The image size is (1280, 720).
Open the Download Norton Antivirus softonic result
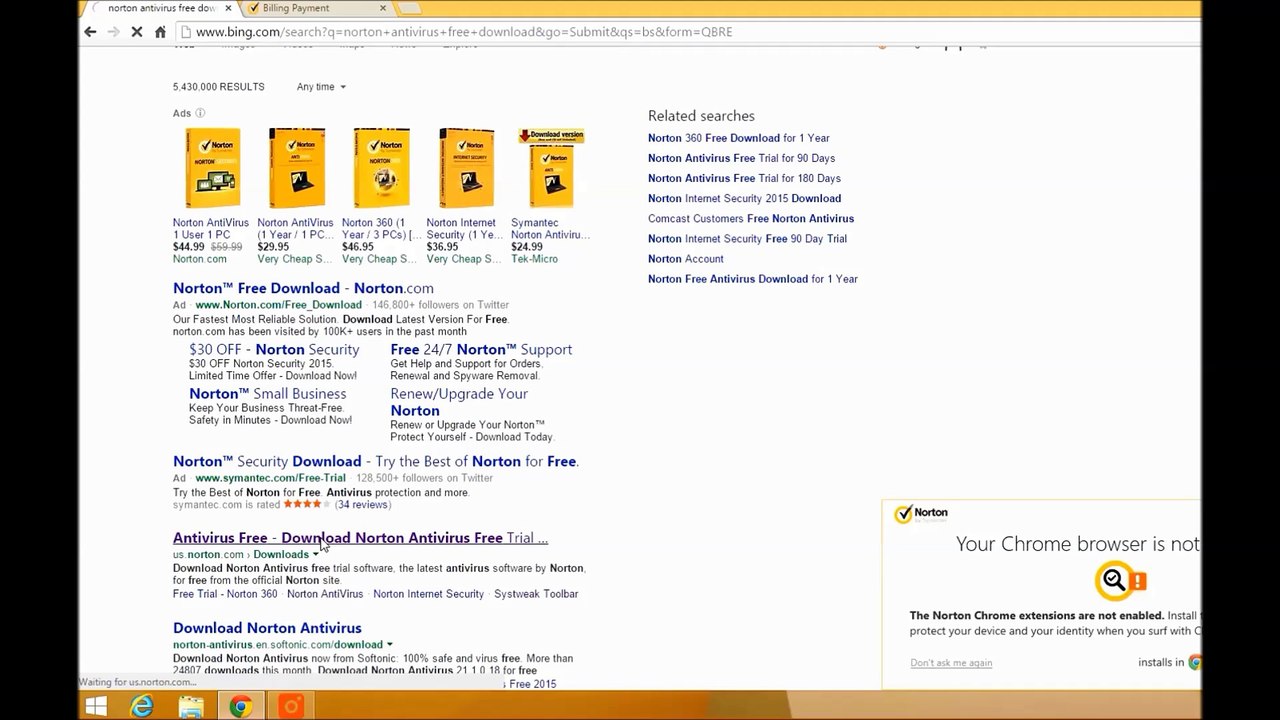tap(267, 628)
